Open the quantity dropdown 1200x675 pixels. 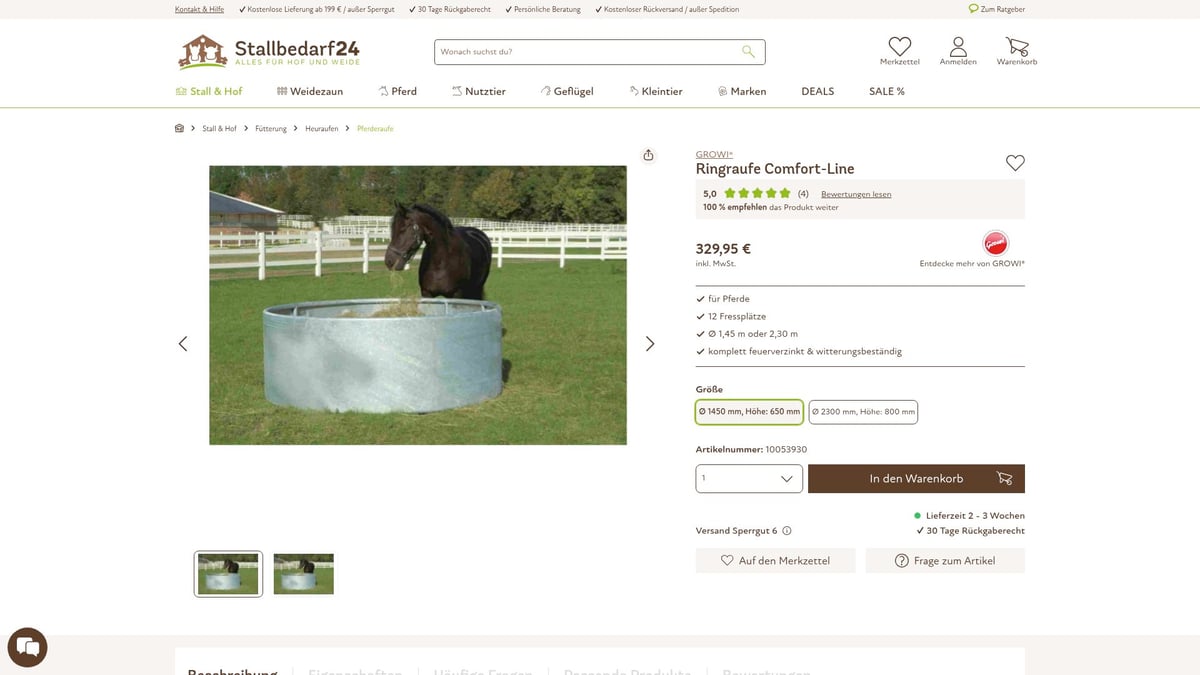tap(749, 479)
